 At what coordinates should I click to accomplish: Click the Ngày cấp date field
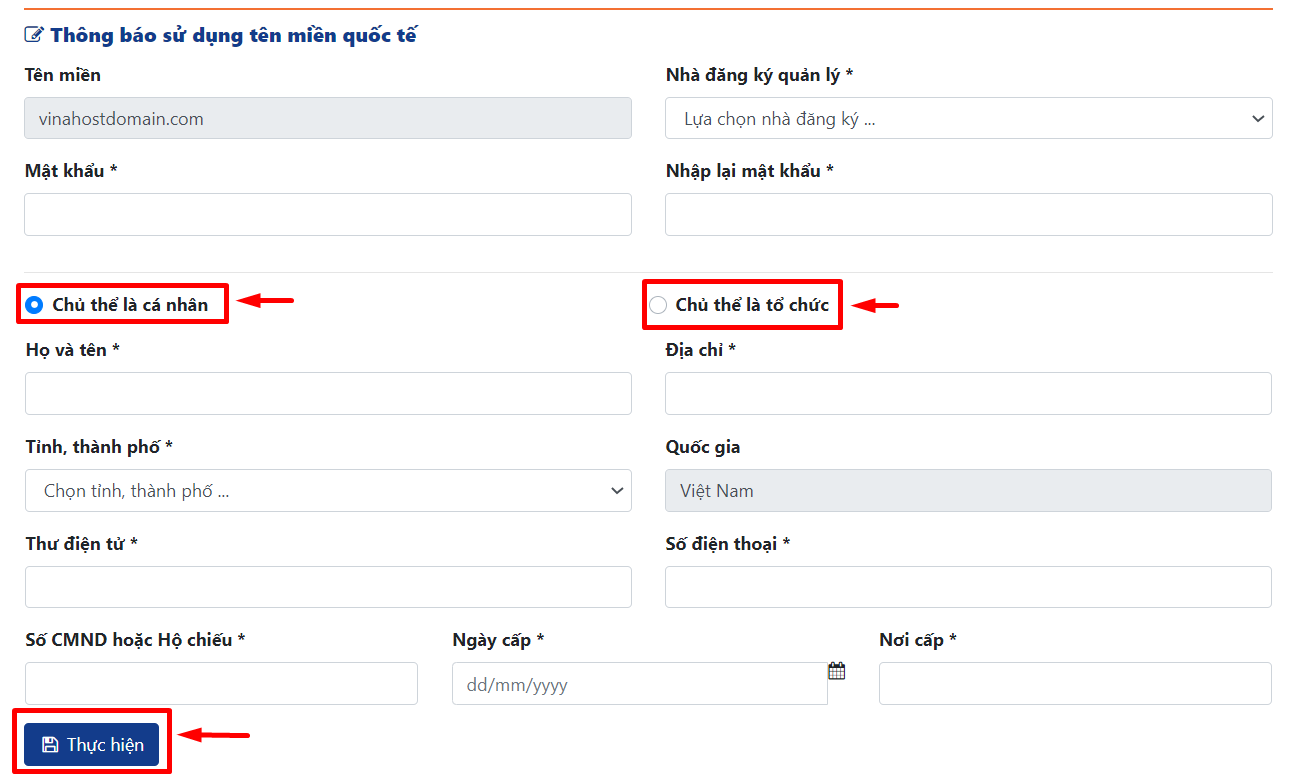[640, 684]
